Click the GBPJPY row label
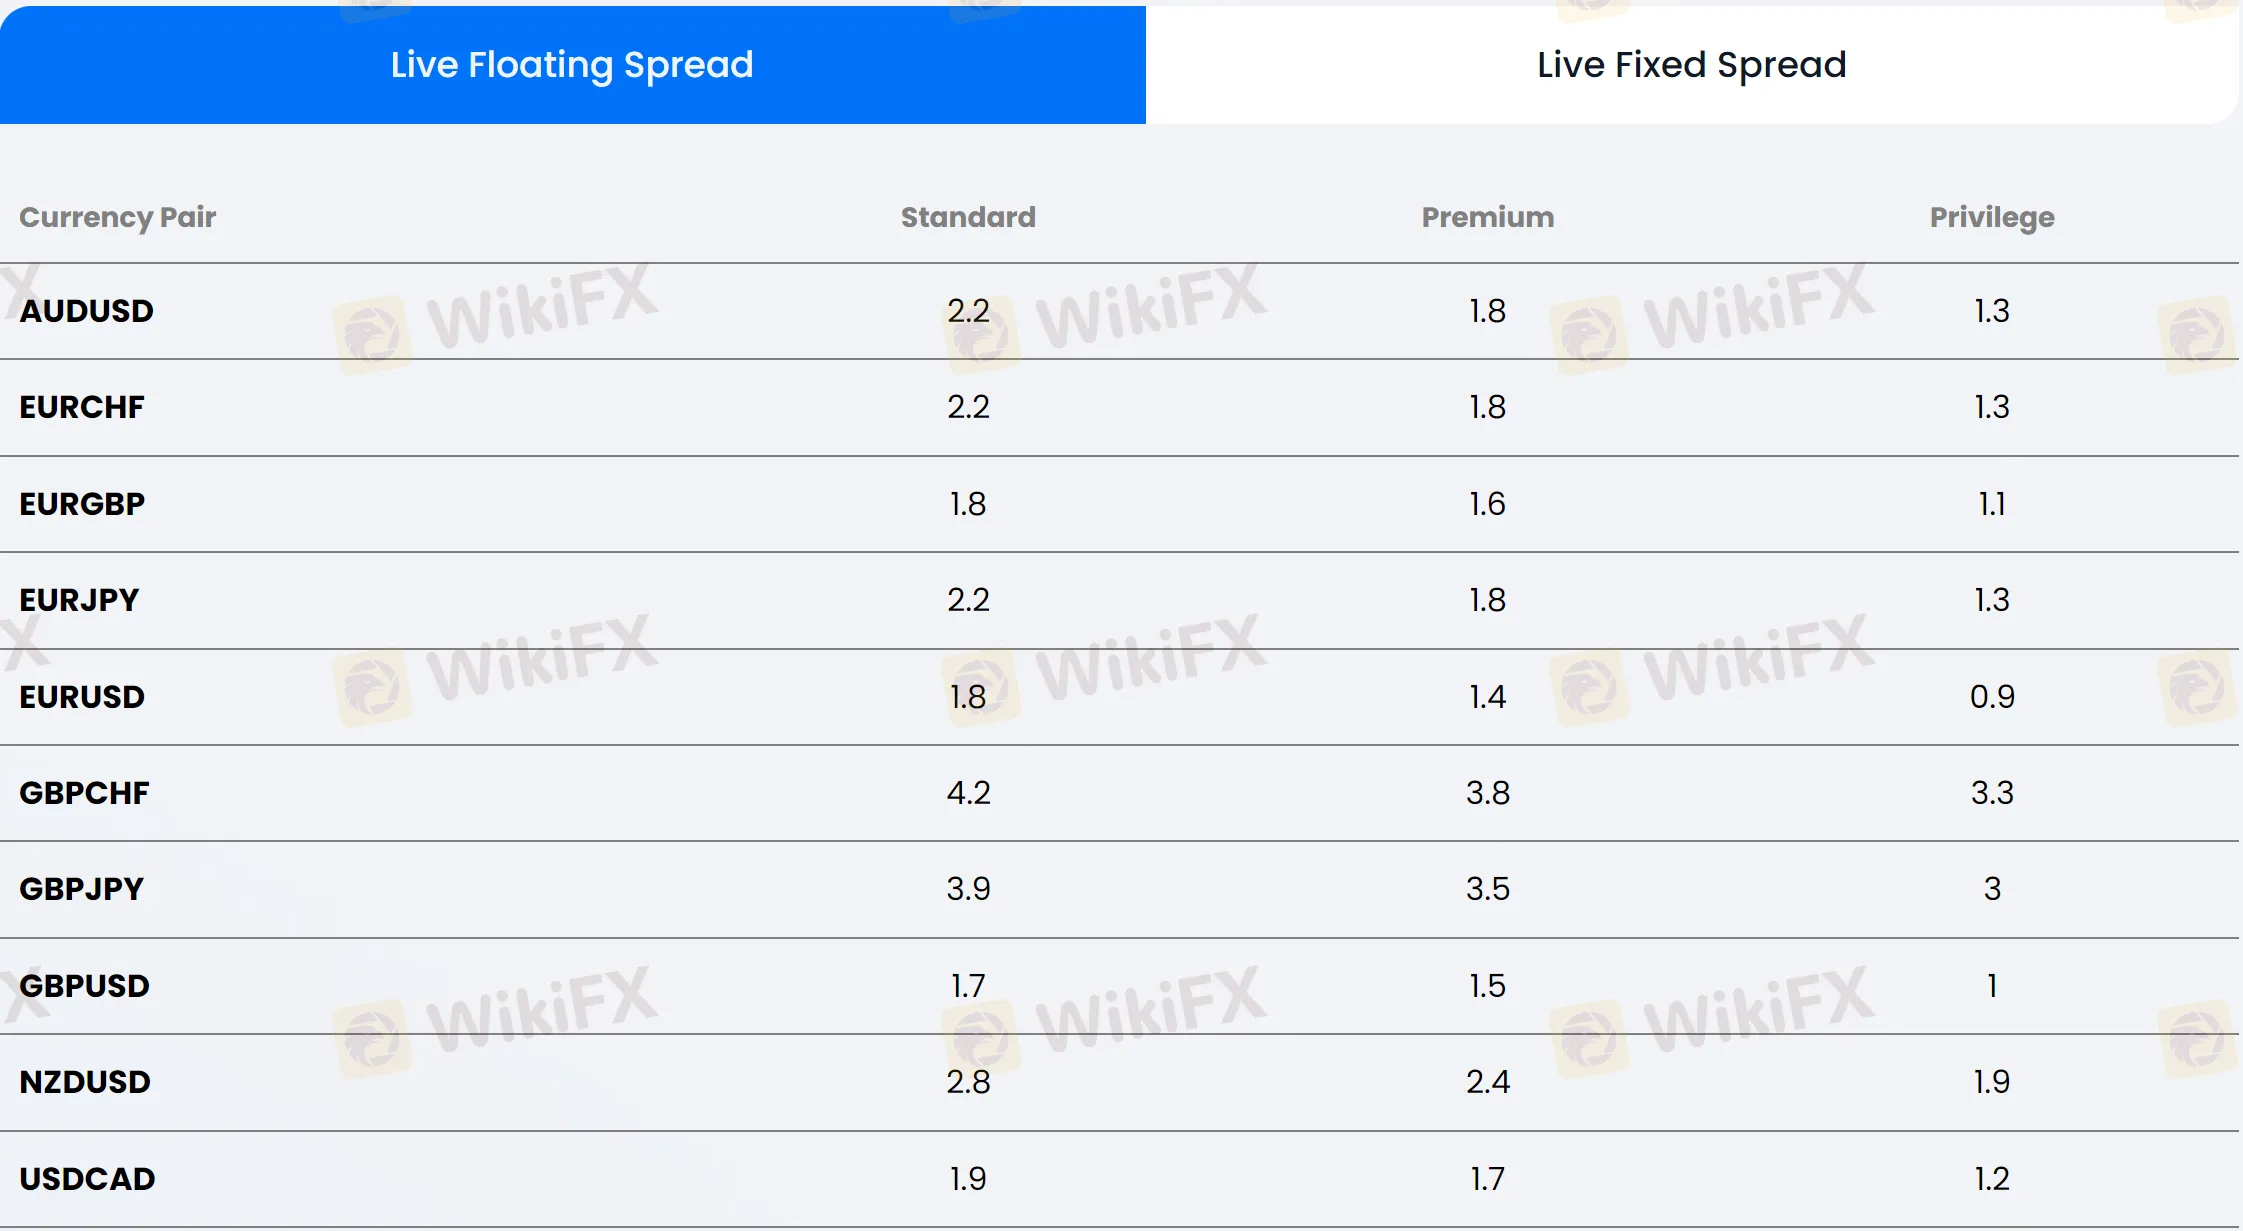Image resolution: width=2243 pixels, height=1231 pixels. coord(82,889)
